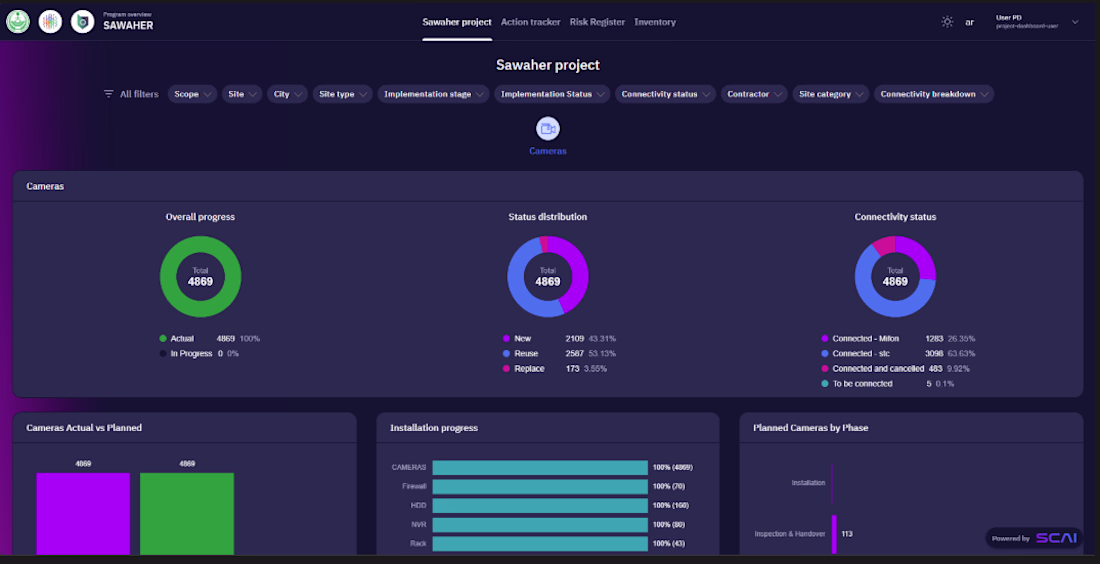Viewport: 1100px width, 564px height.
Task: Click the 'Planned Cameras by Phase' heading
Action: coord(810,427)
